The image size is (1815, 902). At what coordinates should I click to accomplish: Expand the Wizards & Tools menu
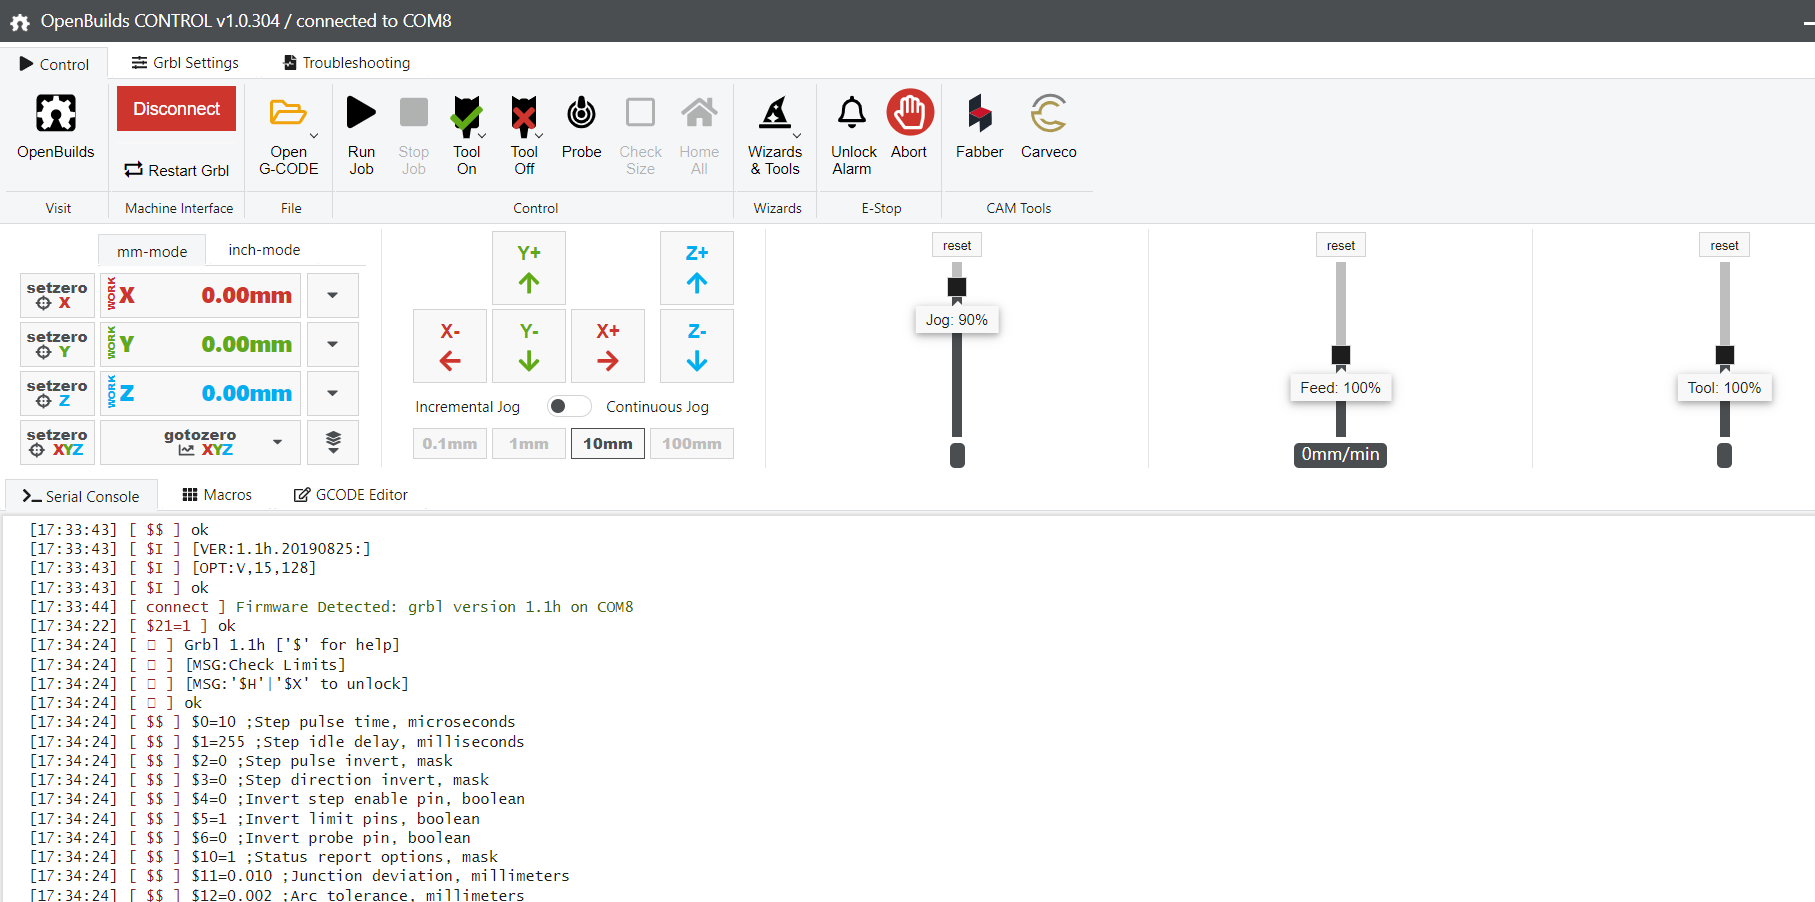point(775,135)
